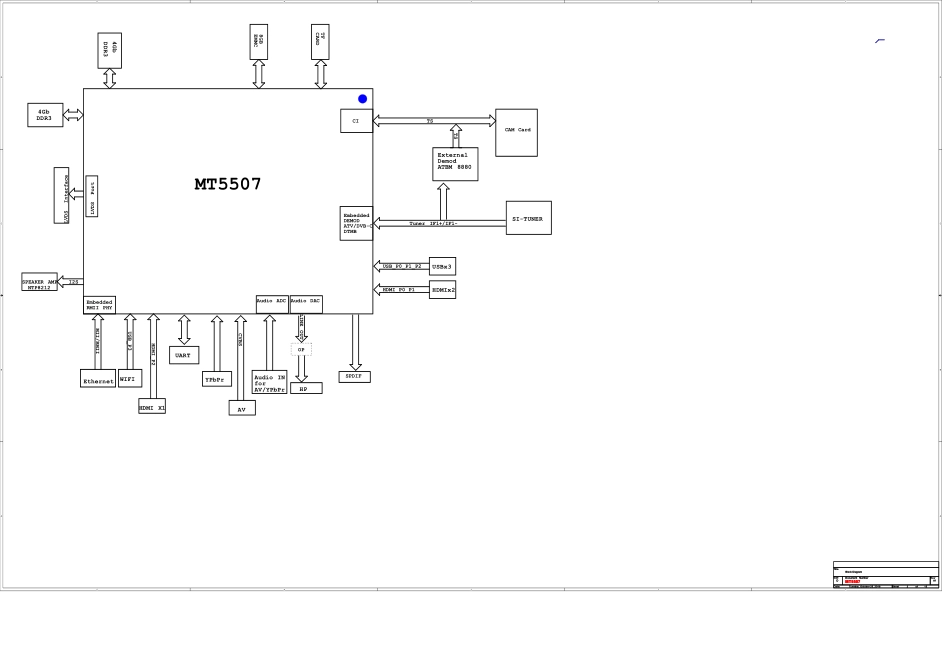This screenshot has height=672, width=950.
Task: Click the blue dot inside the MT5507 block
Action: [362, 99]
